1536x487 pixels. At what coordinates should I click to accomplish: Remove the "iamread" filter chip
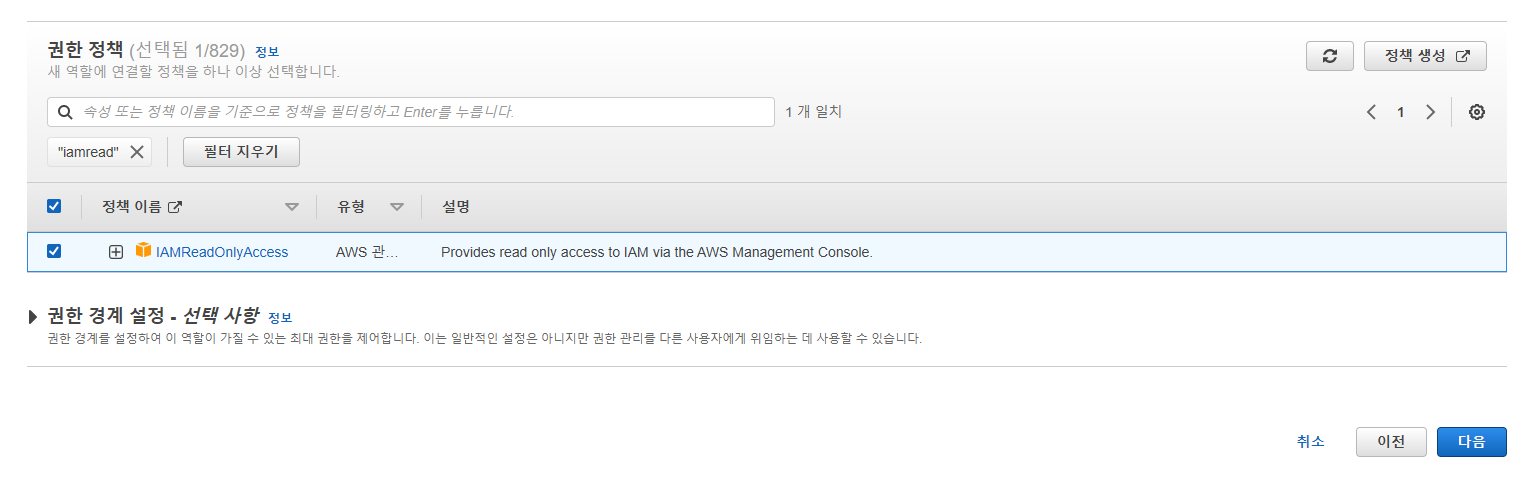[x=137, y=152]
